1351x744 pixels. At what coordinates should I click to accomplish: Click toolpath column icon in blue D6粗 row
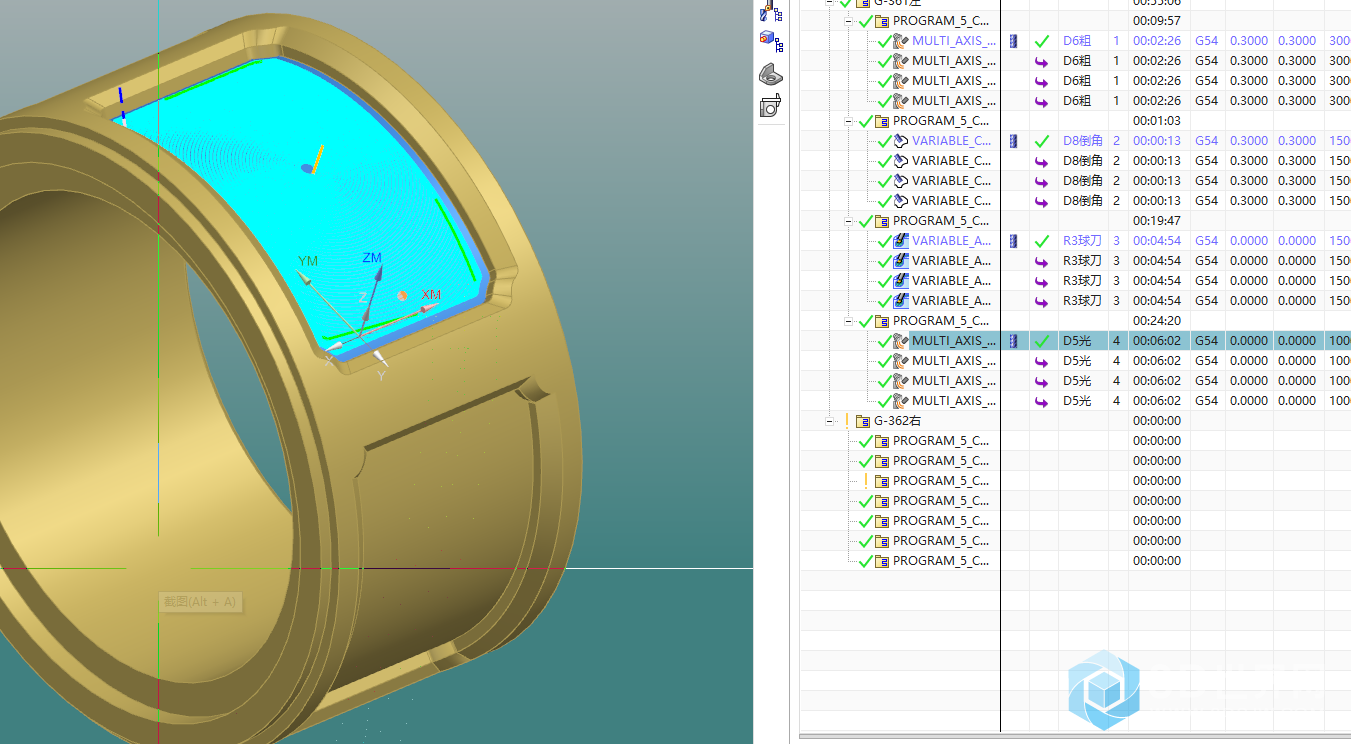tap(1015, 41)
